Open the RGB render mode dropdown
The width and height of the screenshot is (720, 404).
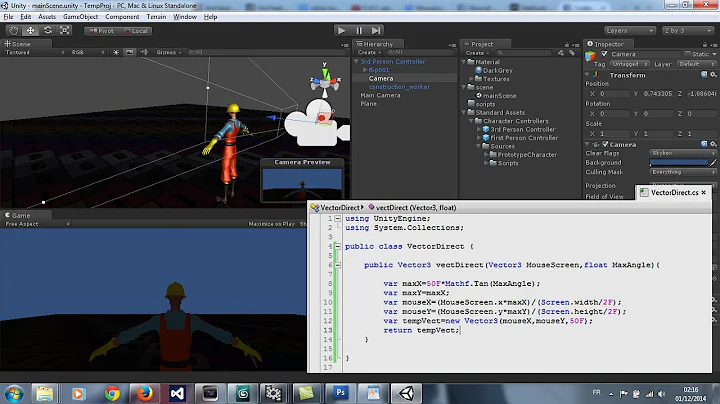(x=87, y=52)
